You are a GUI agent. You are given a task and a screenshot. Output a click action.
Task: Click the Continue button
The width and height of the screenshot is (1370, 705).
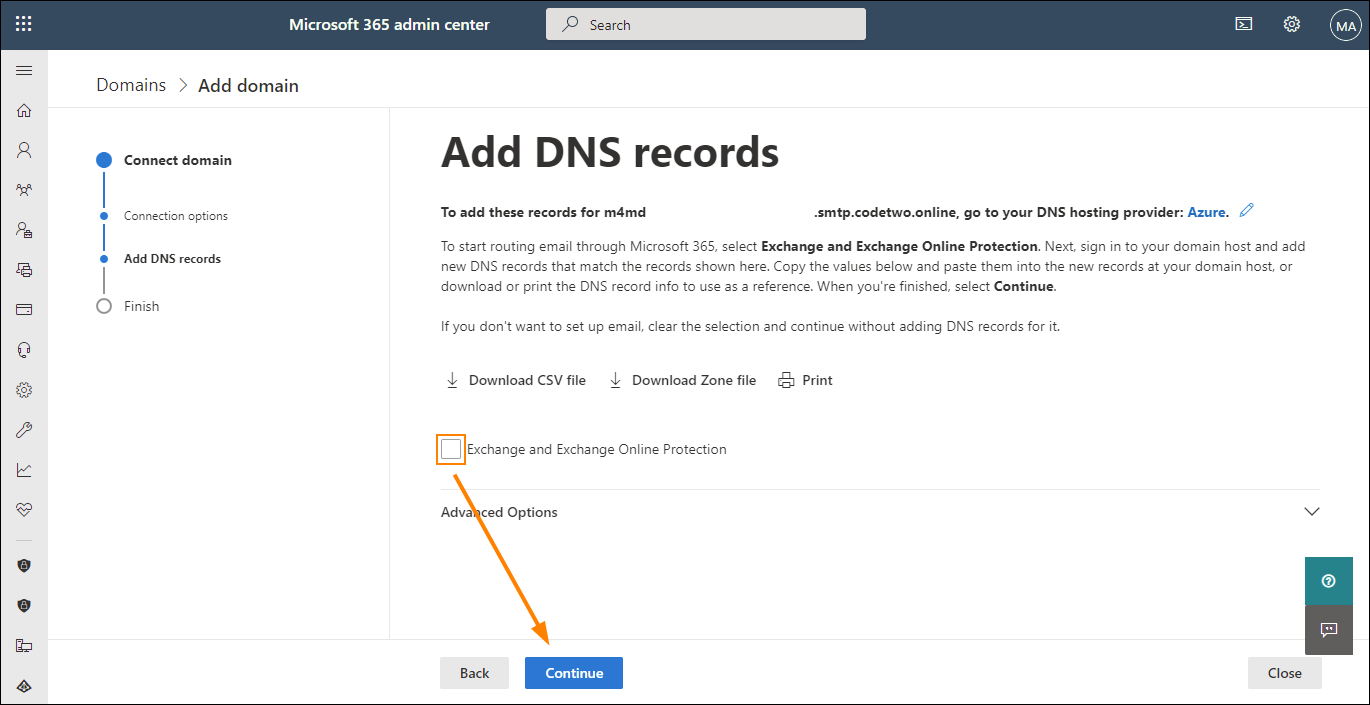pyautogui.click(x=574, y=673)
